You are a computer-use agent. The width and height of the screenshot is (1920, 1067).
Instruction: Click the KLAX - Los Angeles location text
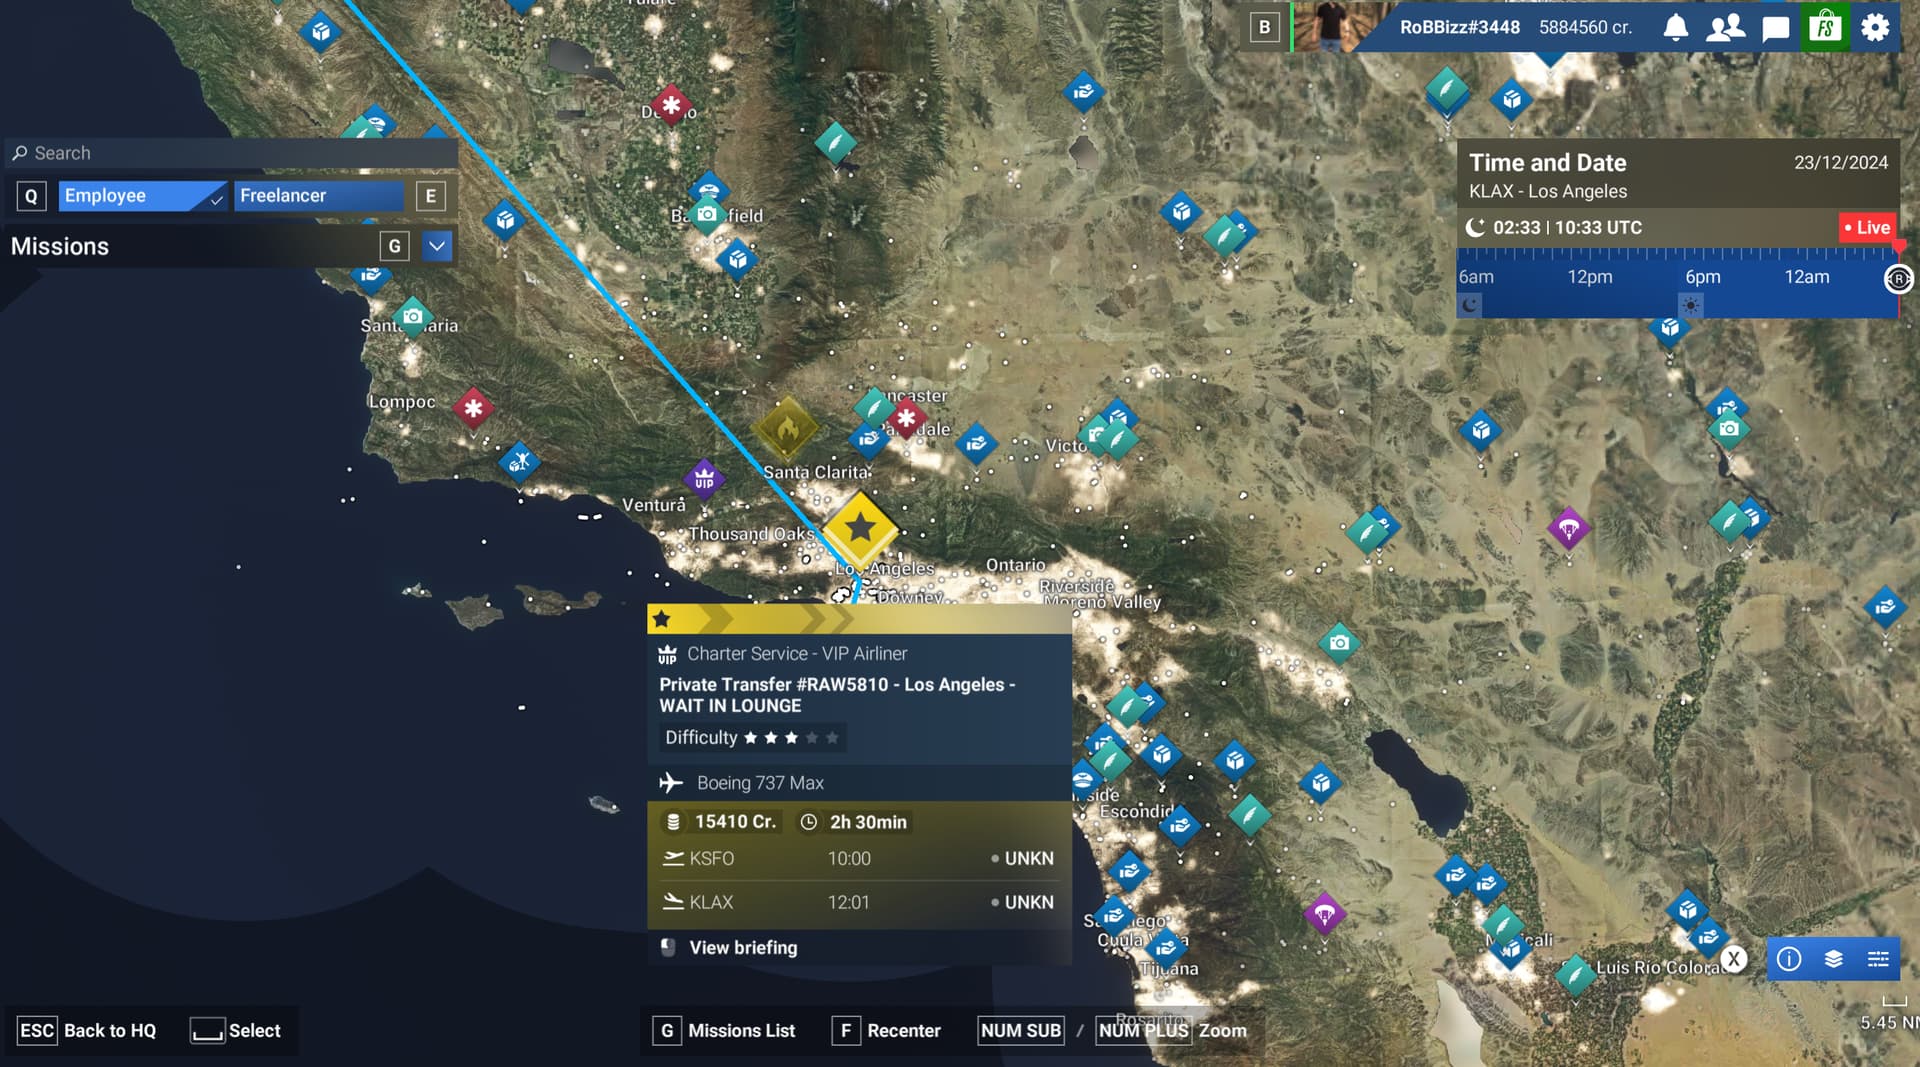click(x=1547, y=191)
